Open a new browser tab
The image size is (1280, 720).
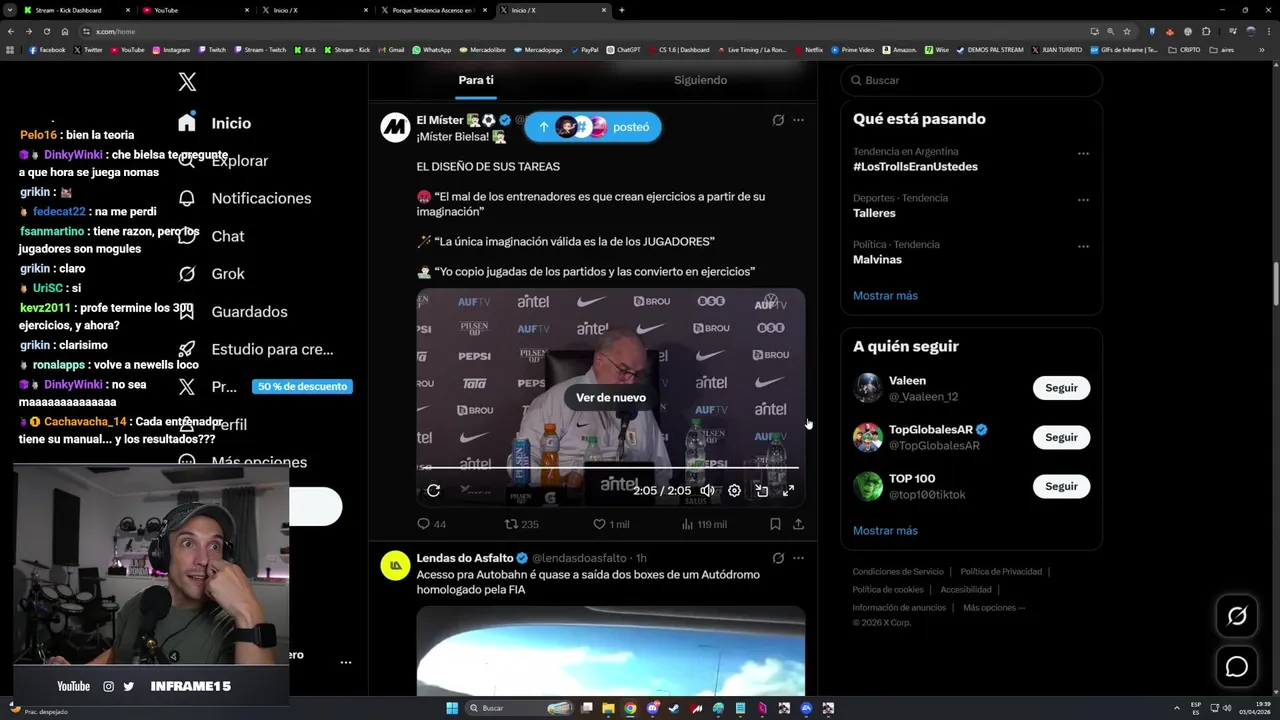[x=622, y=10]
